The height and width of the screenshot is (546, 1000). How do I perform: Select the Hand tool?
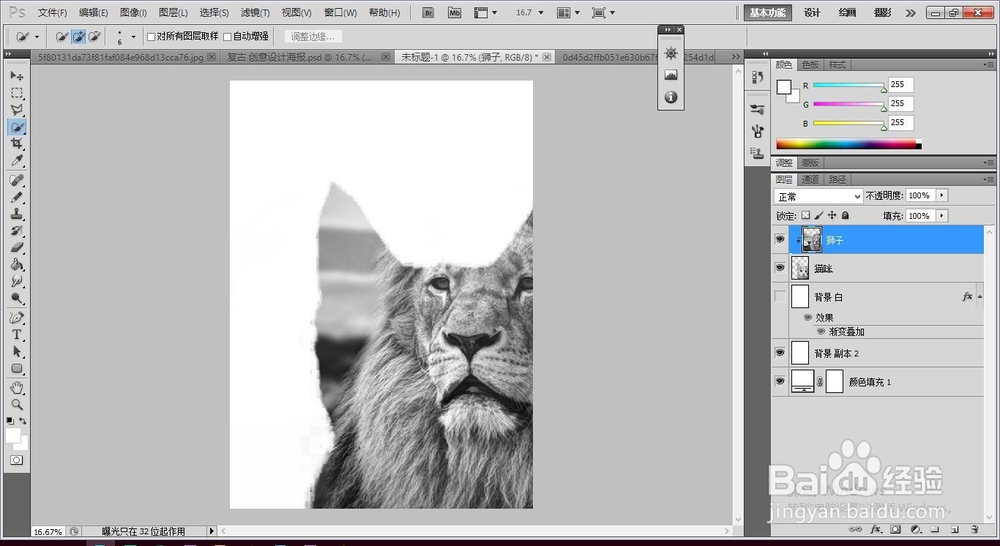(x=17, y=388)
